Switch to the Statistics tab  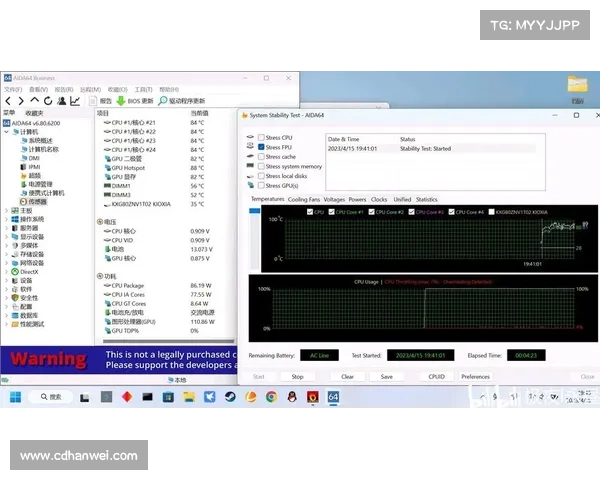coord(427,199)
